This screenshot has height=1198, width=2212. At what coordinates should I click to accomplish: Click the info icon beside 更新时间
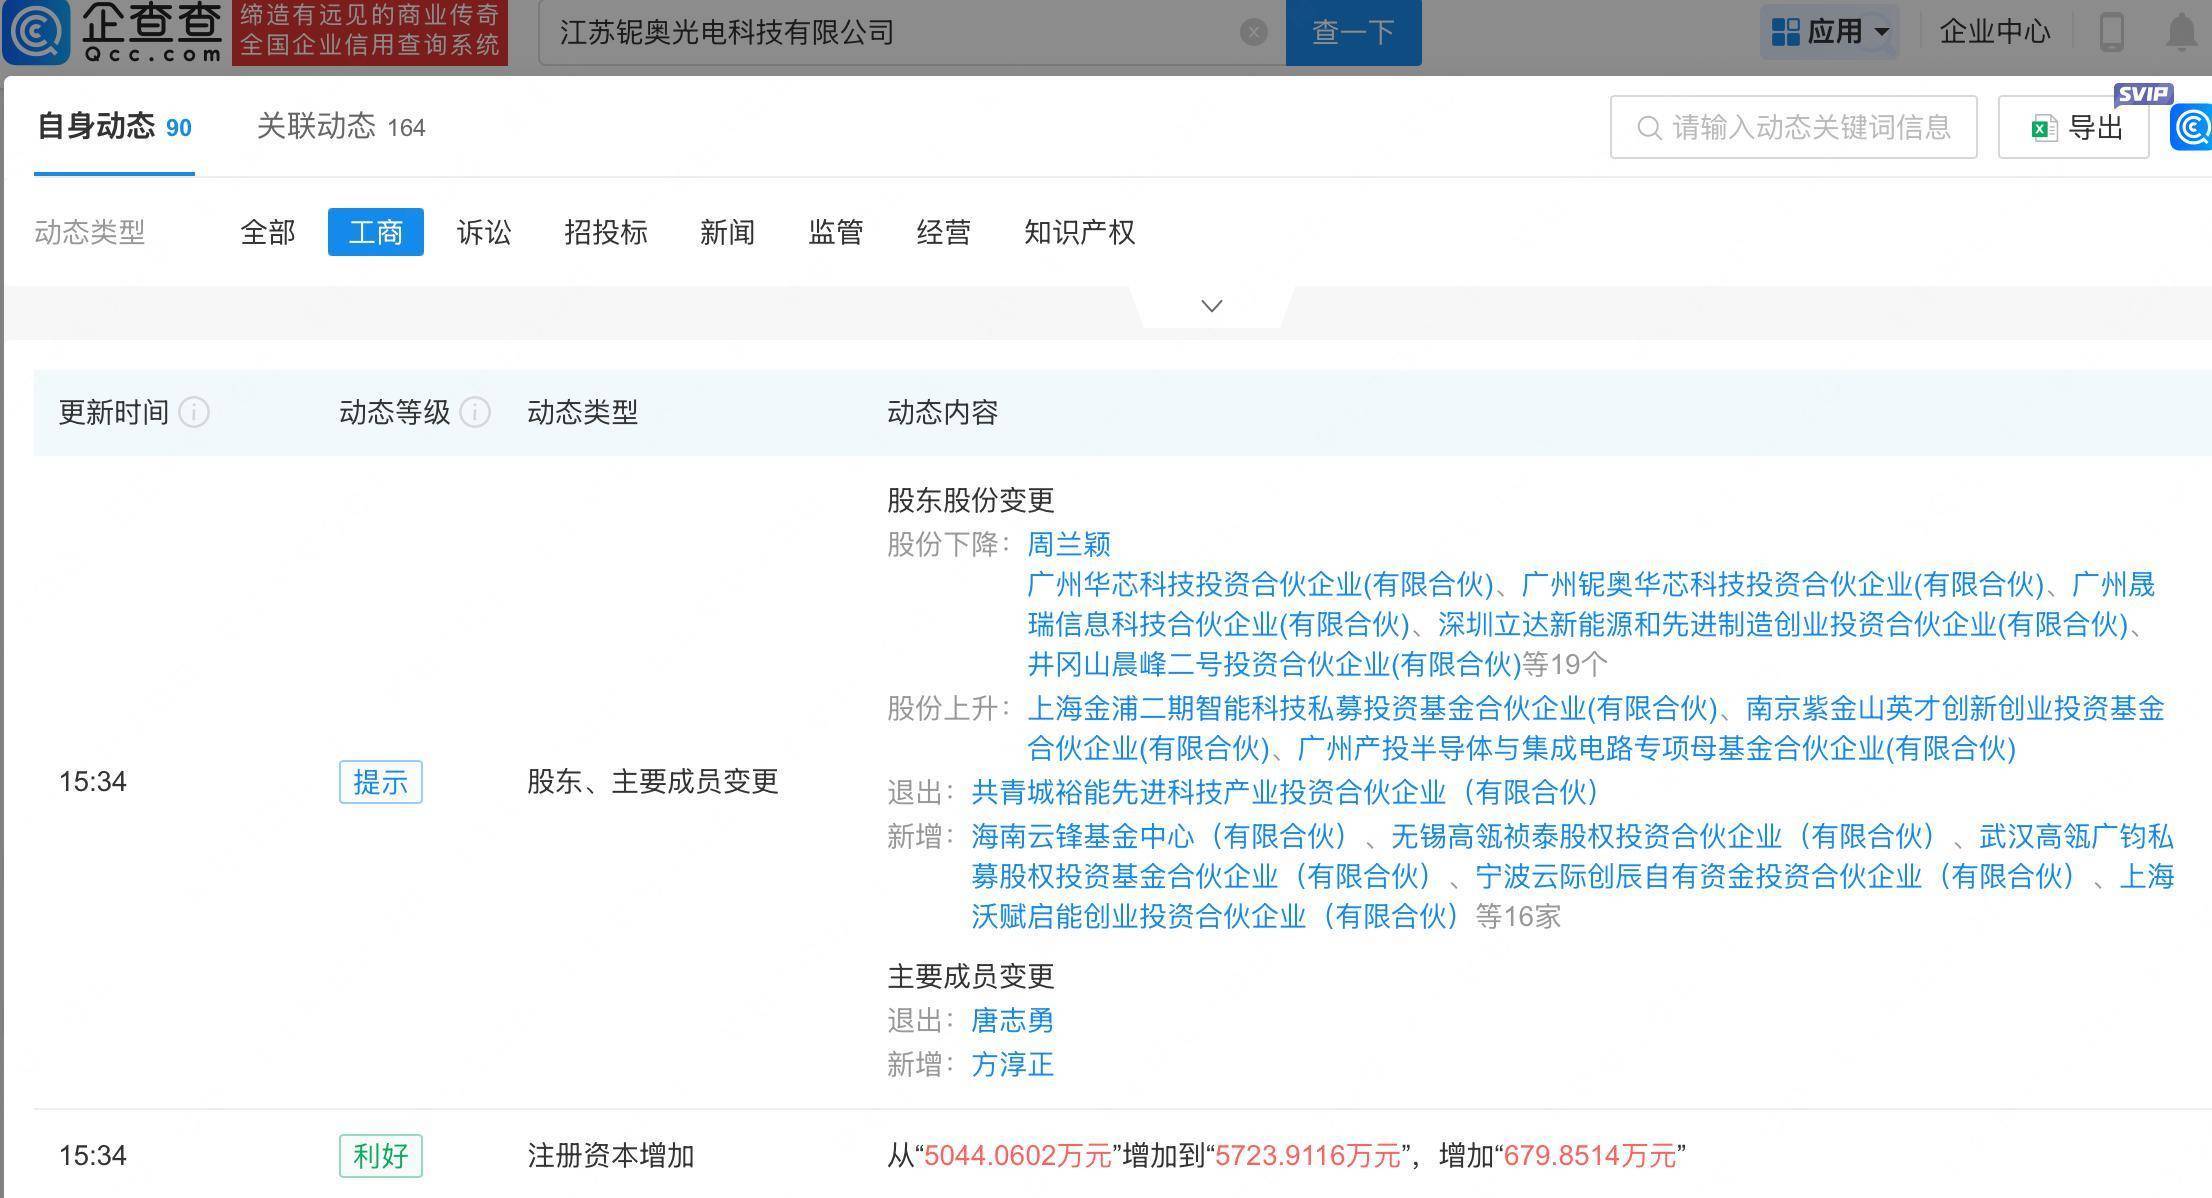pos(194,412)
